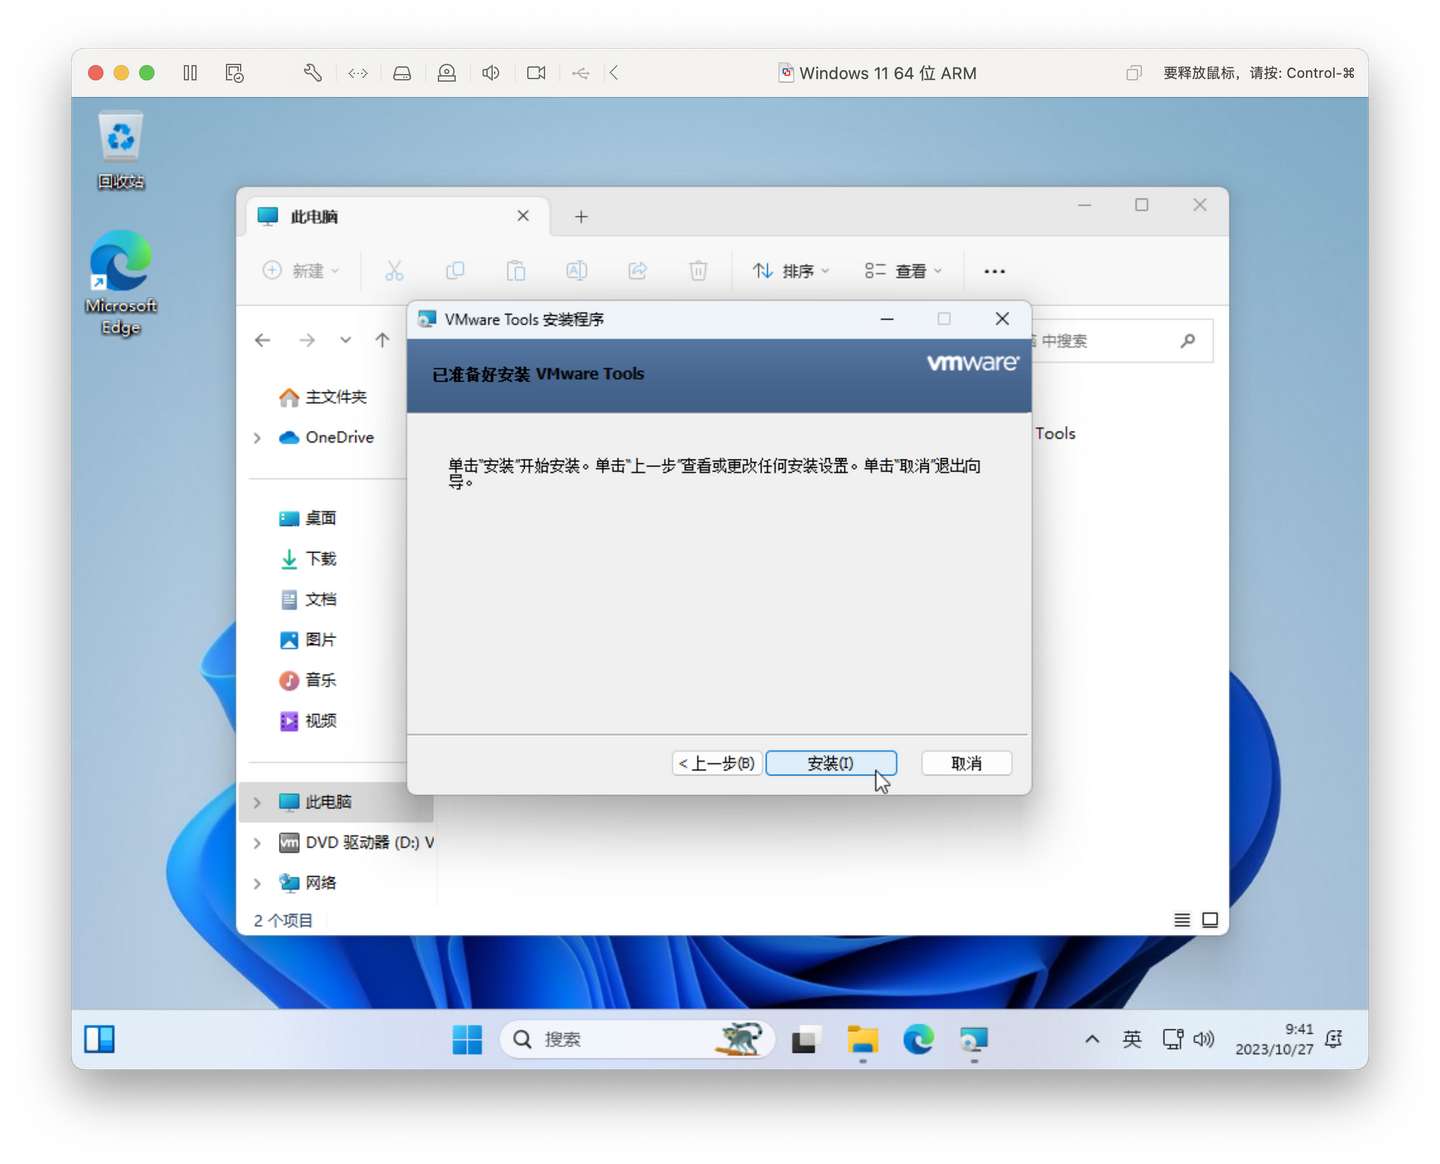Go up one folder level in Explorer
This screenshot has width=1440, height=1164.
click(382, 340)
